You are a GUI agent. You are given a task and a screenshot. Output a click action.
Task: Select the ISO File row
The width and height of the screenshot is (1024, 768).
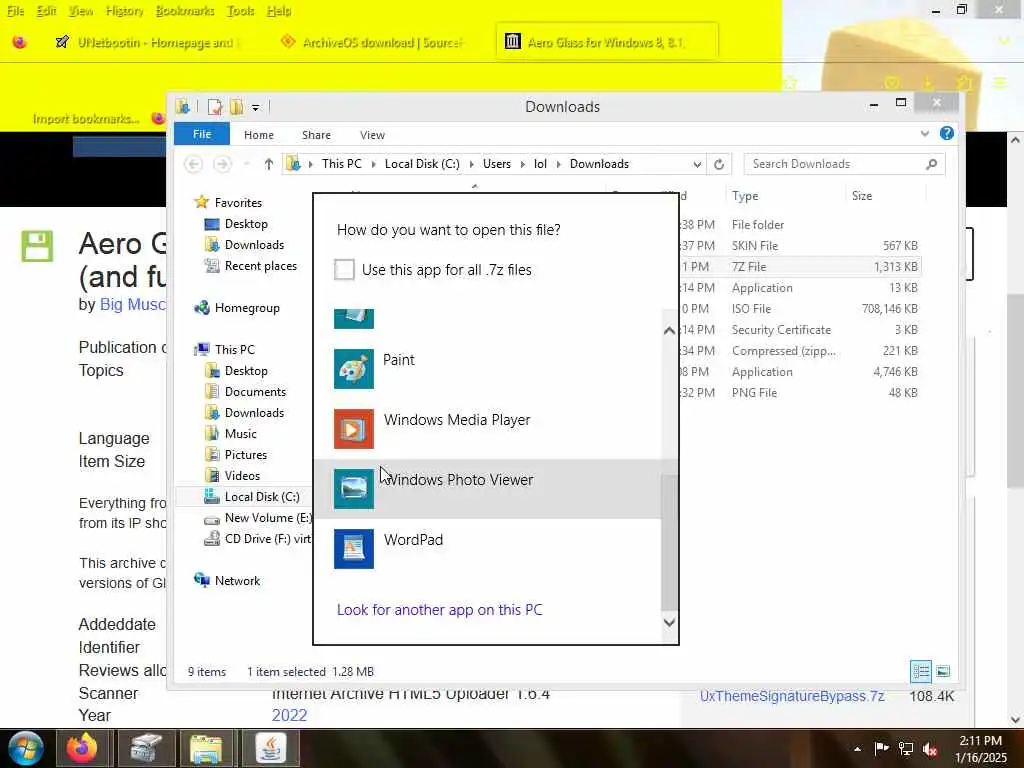coord(800,308)
